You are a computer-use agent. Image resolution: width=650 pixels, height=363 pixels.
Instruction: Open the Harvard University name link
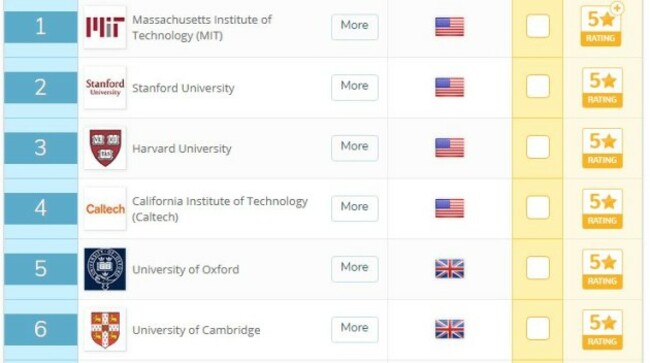click(x=182, y=148)
